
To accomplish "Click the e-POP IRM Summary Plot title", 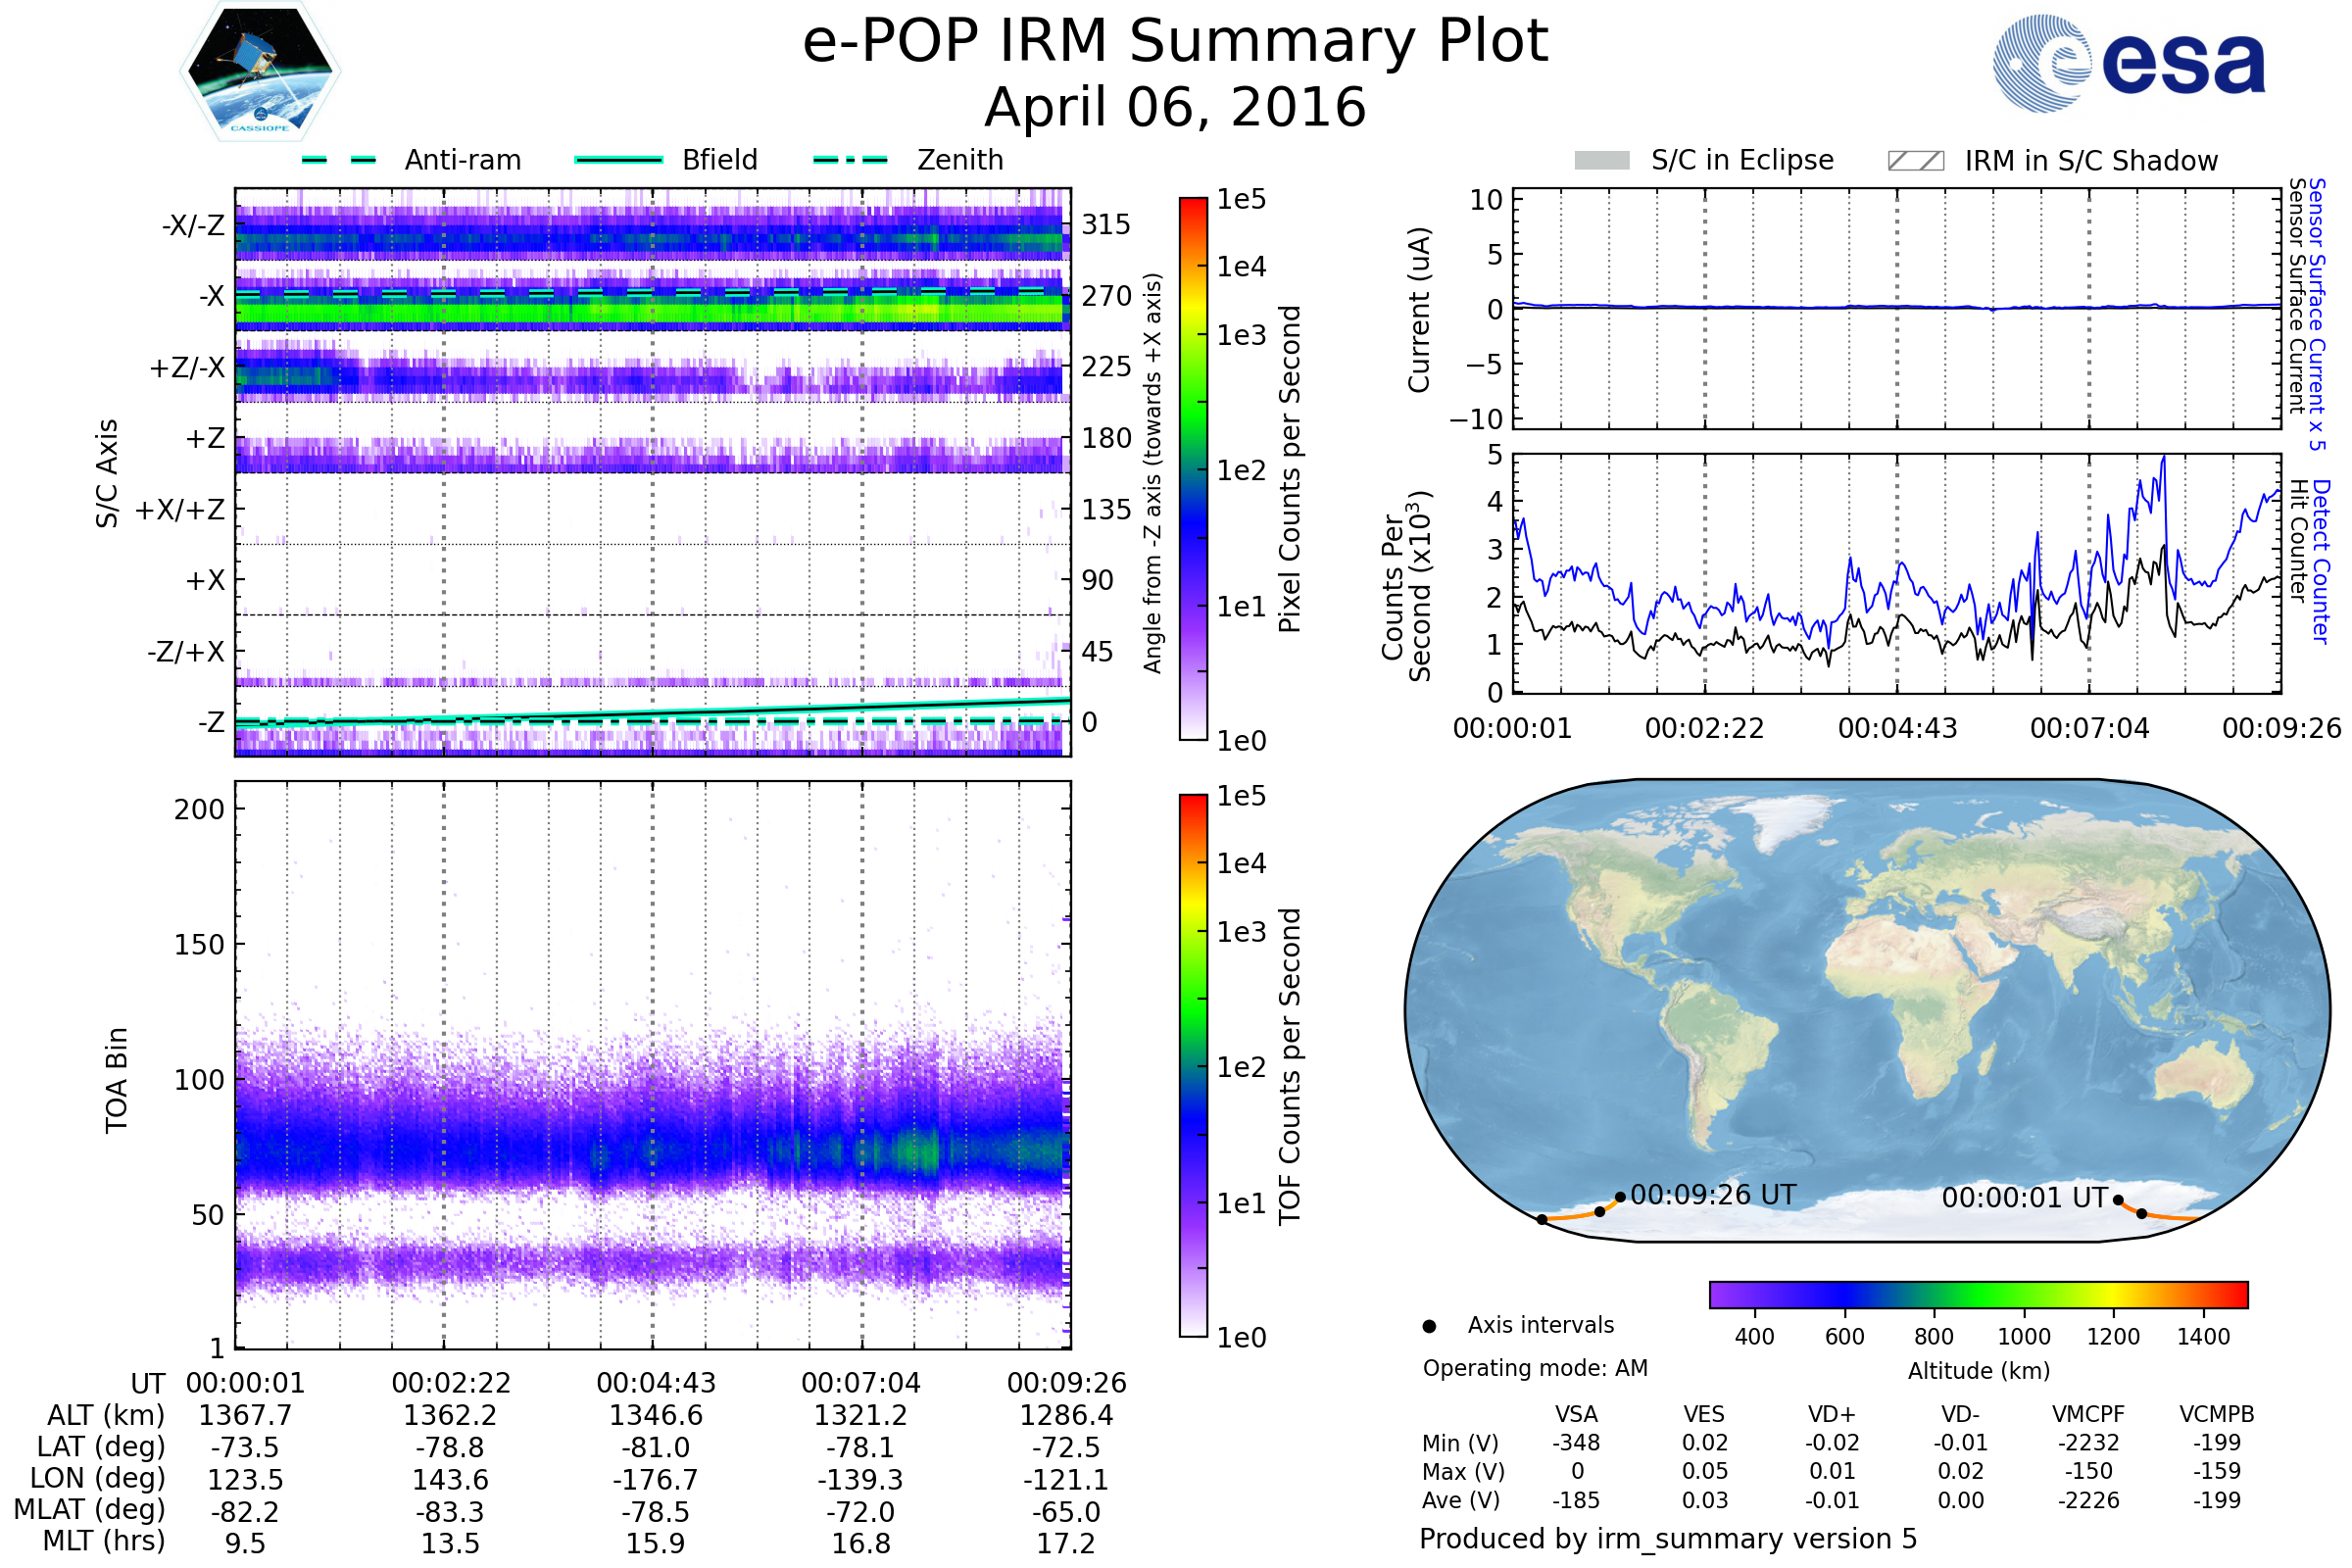I will click(x=1175, y=42).
